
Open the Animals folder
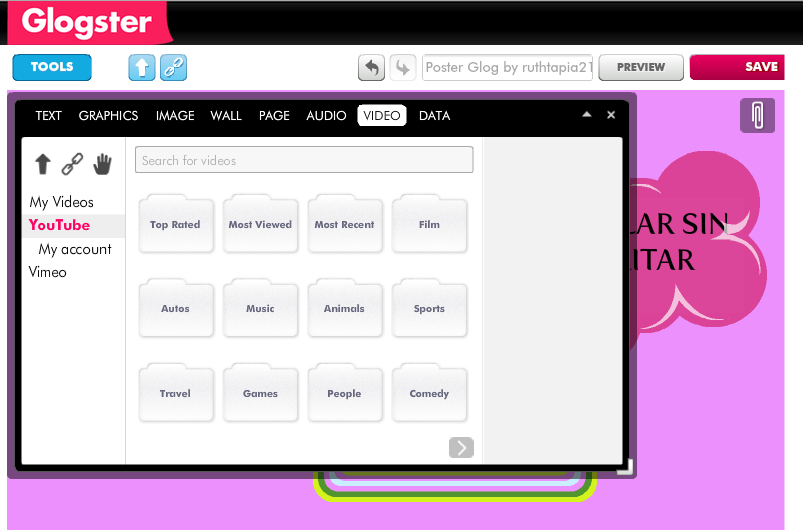(x=345, y=308)
